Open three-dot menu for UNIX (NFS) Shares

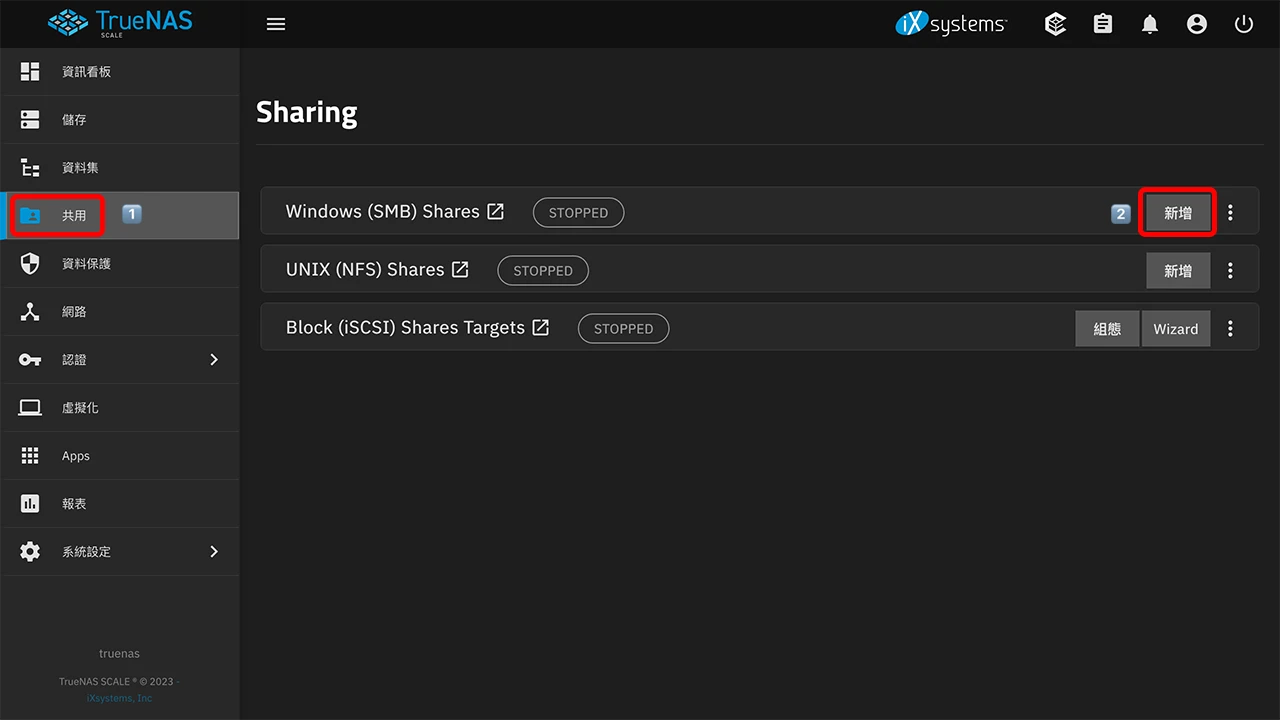tap(1230, 270)
